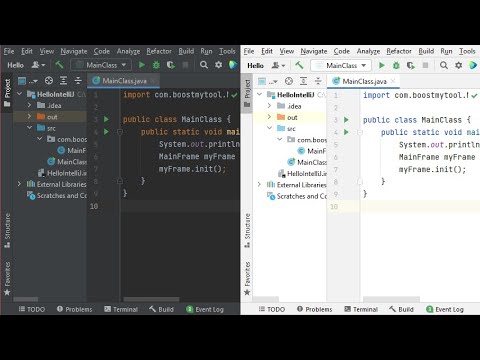The image size is (480, 360).
Task: Click horizontal scrollbar of light editor
Action: click(x=391, y=299)
